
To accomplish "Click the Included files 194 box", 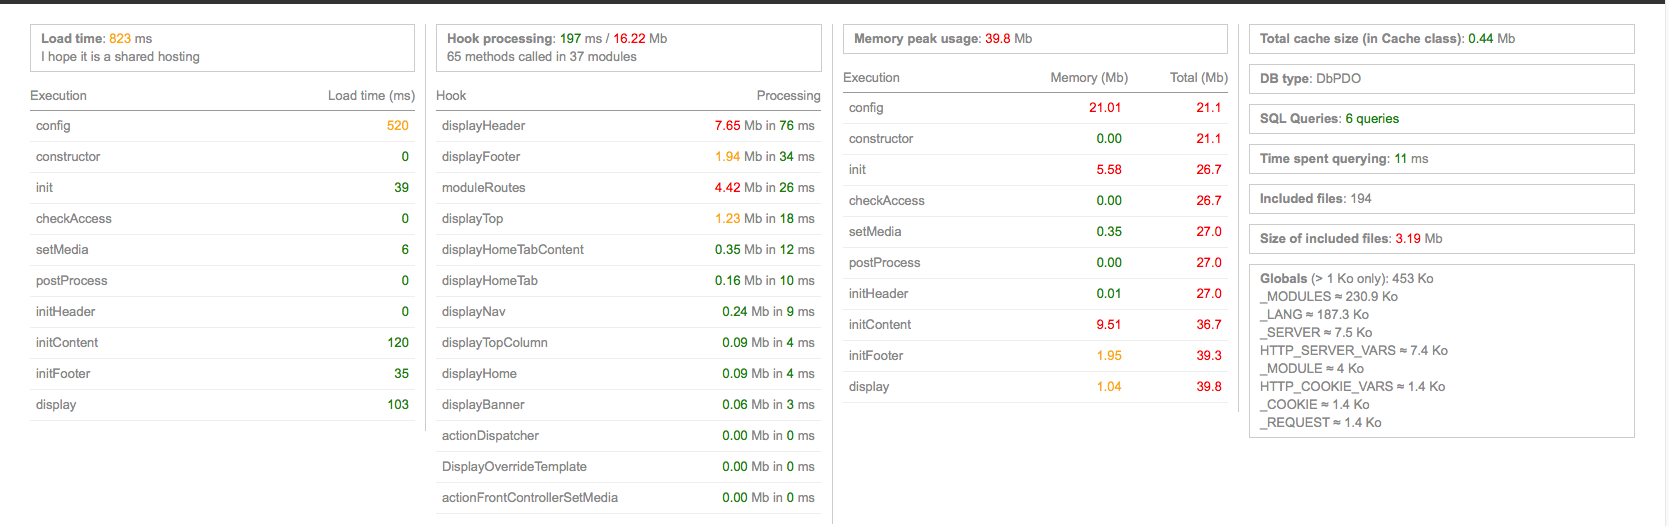I will click(x=1442, y=199).
